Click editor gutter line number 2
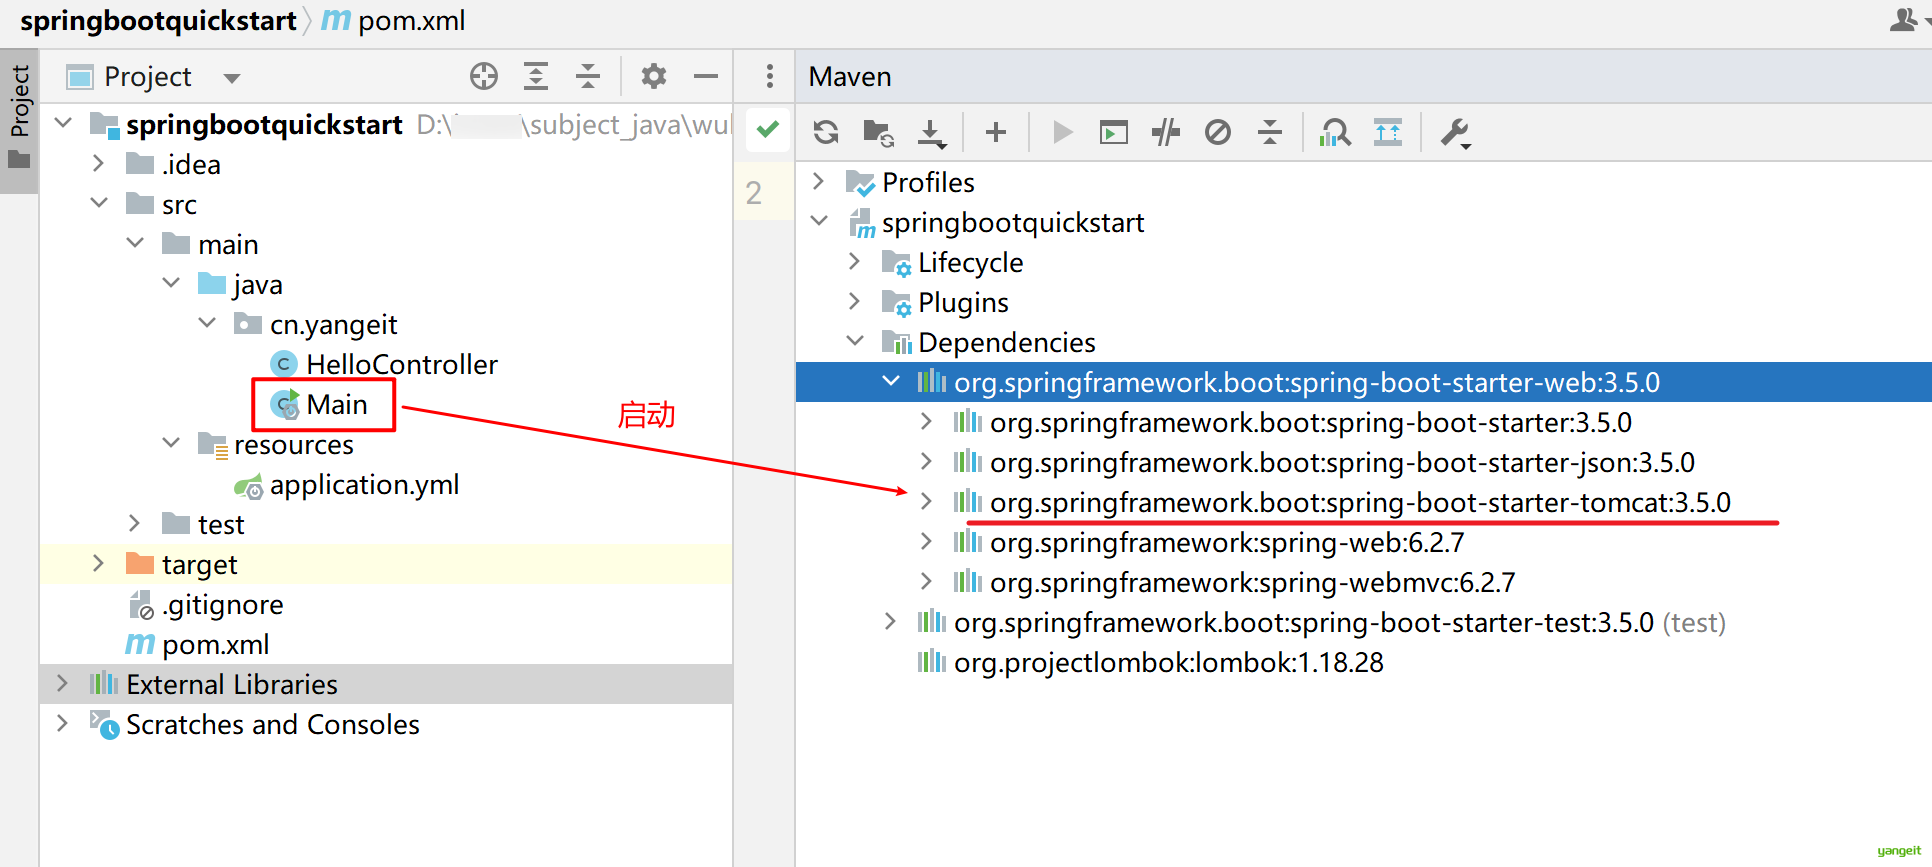Screen dimensions: 1932x867 point(754,193)
